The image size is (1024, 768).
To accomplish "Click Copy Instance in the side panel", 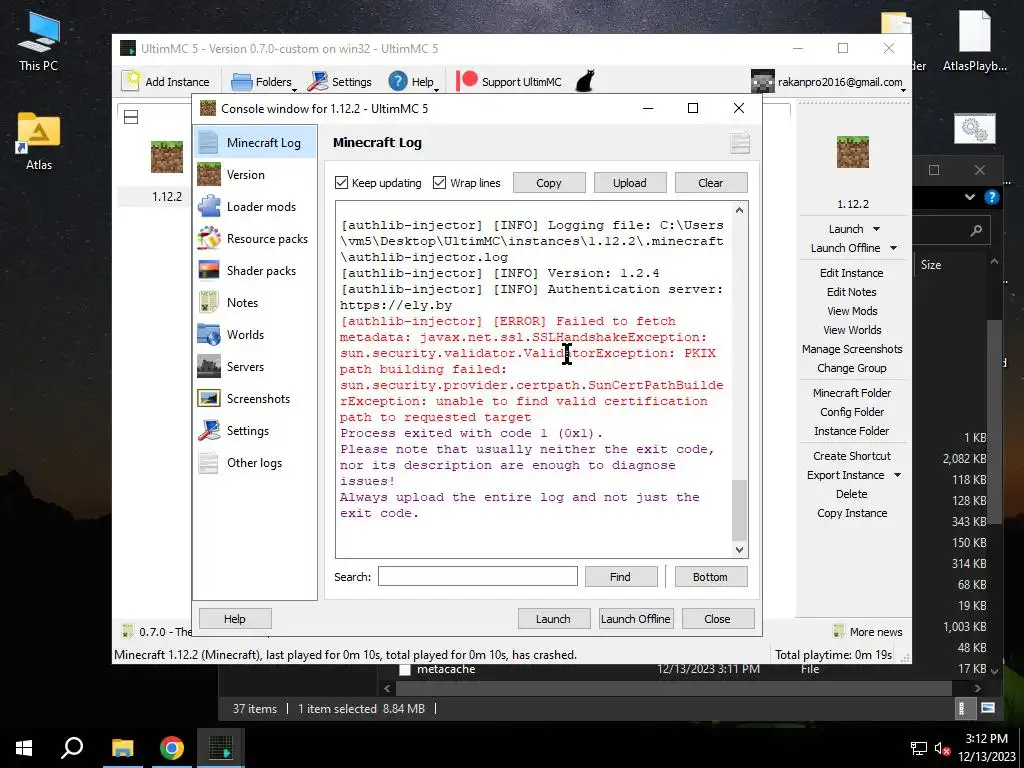I will [x=852, y=513].
